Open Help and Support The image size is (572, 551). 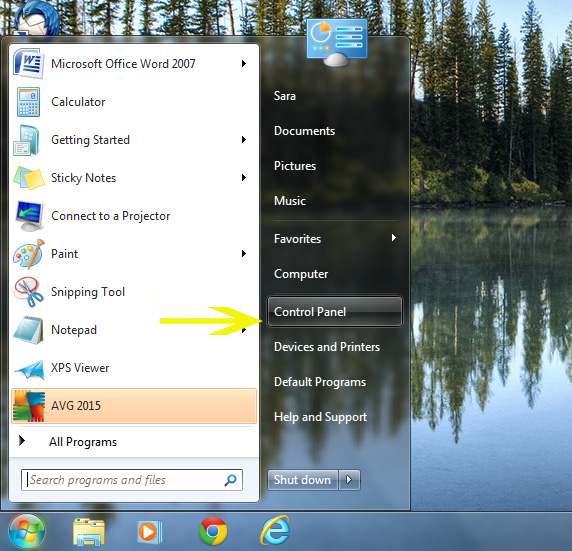coord(320,417)
